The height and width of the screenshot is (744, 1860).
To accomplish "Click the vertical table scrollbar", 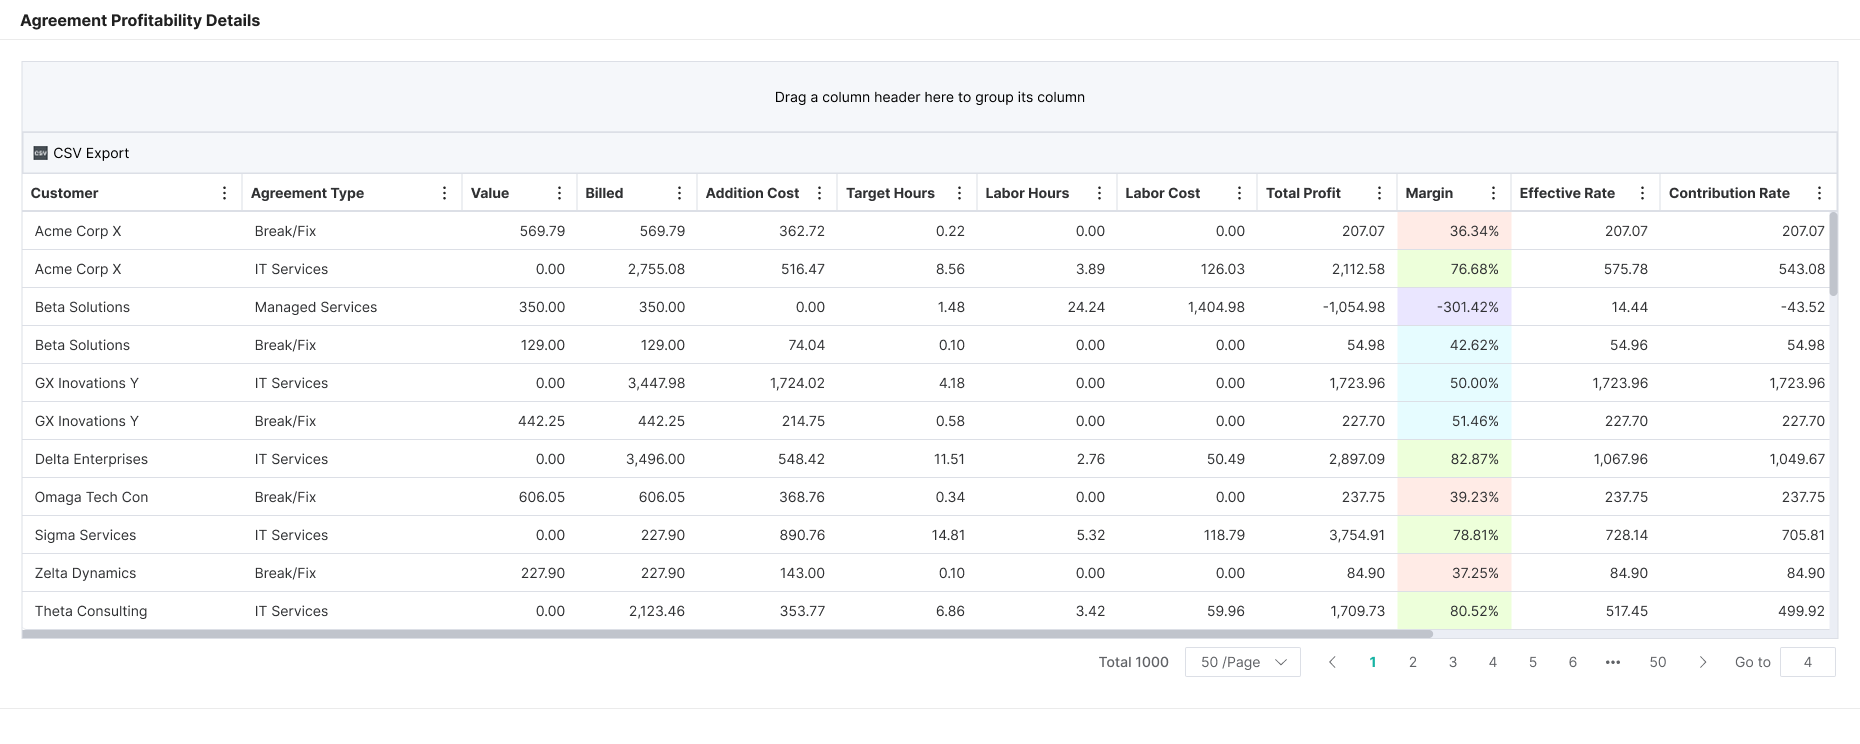I will [x=1833, y=253].
